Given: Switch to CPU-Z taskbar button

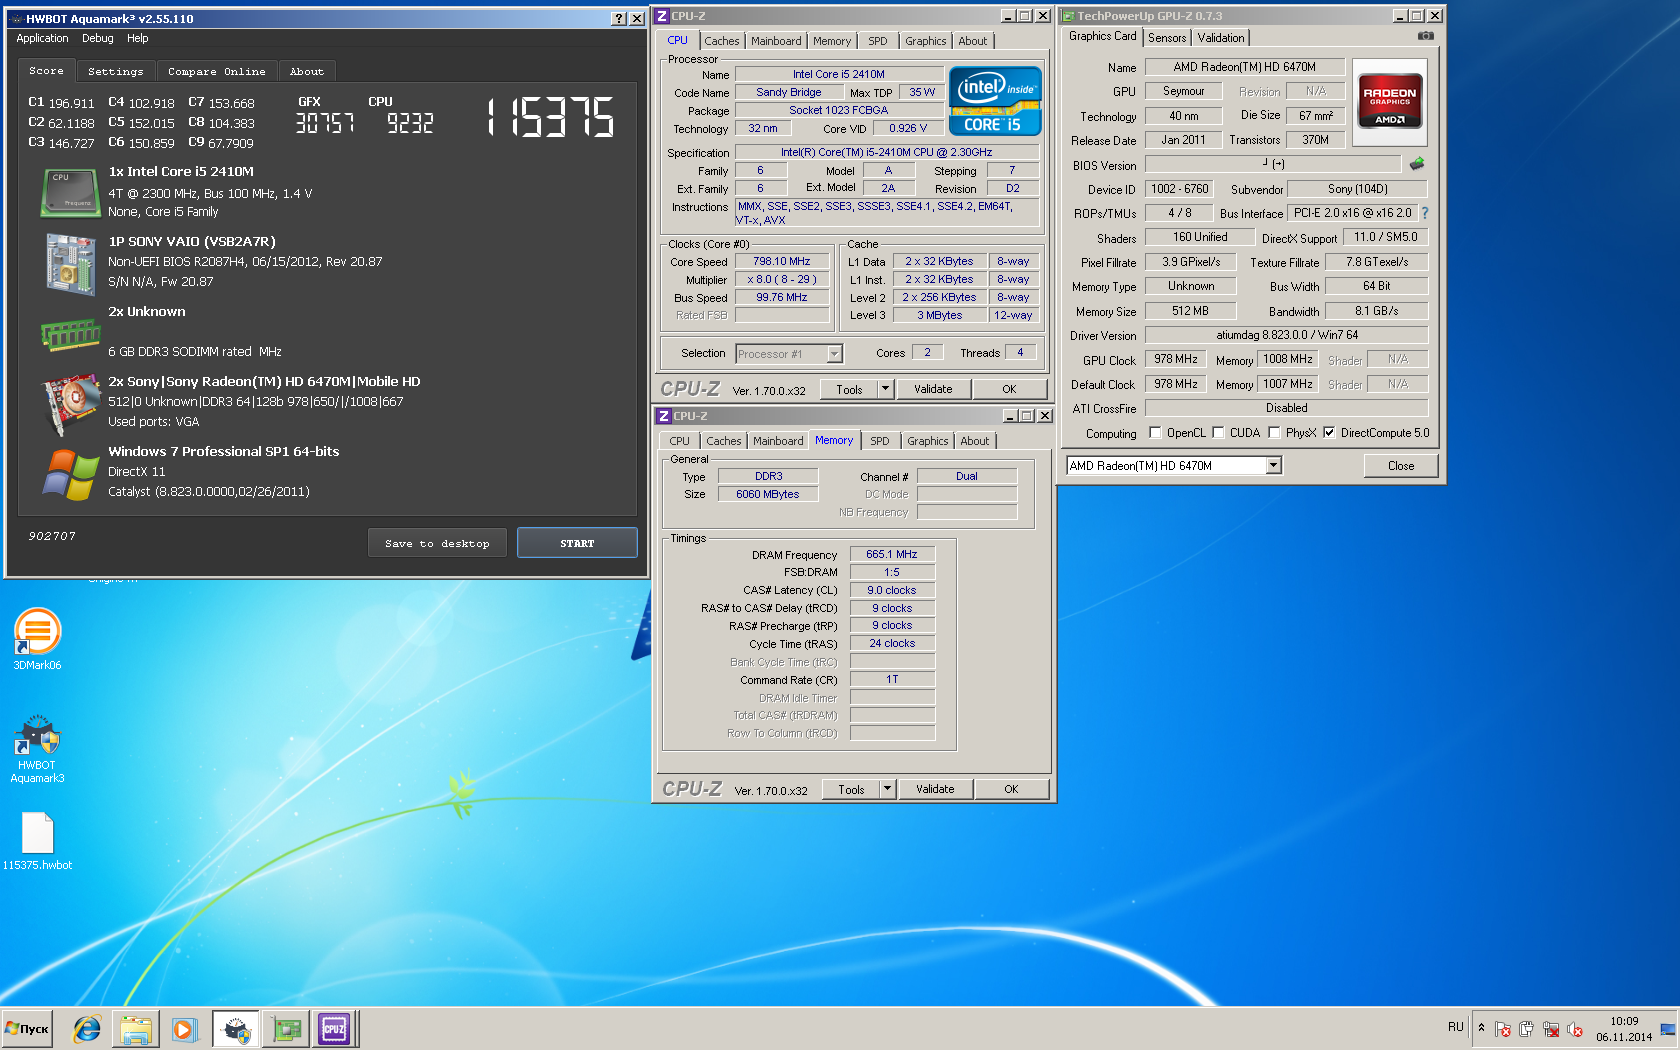Looking at the screenshot, I should [x=334, y=1029].
